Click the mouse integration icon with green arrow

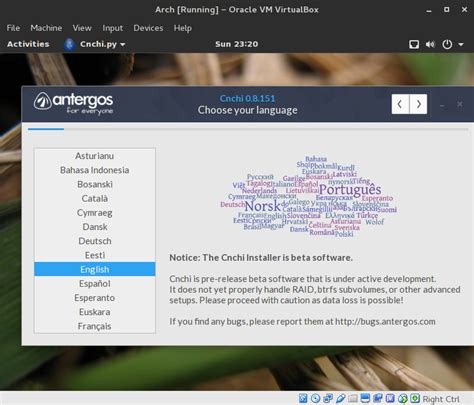point(403,398)
